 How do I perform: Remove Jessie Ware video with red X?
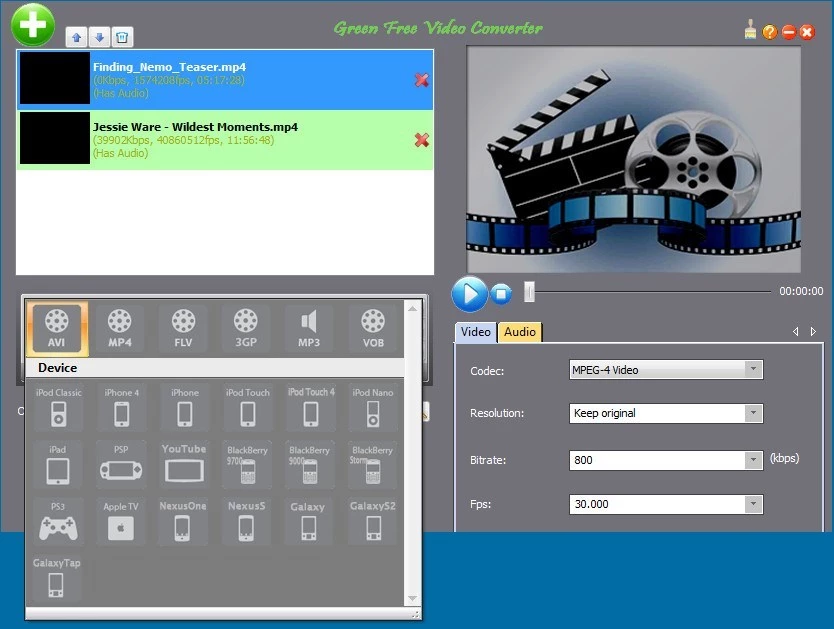[422, 140]
